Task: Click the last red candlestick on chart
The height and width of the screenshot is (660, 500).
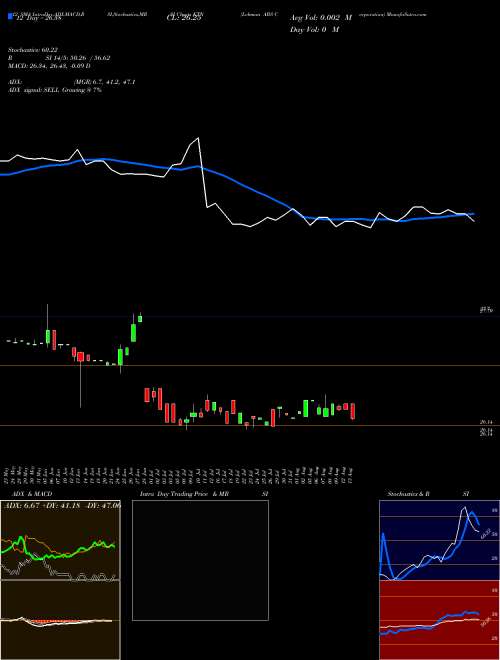Action: (353, 411)
